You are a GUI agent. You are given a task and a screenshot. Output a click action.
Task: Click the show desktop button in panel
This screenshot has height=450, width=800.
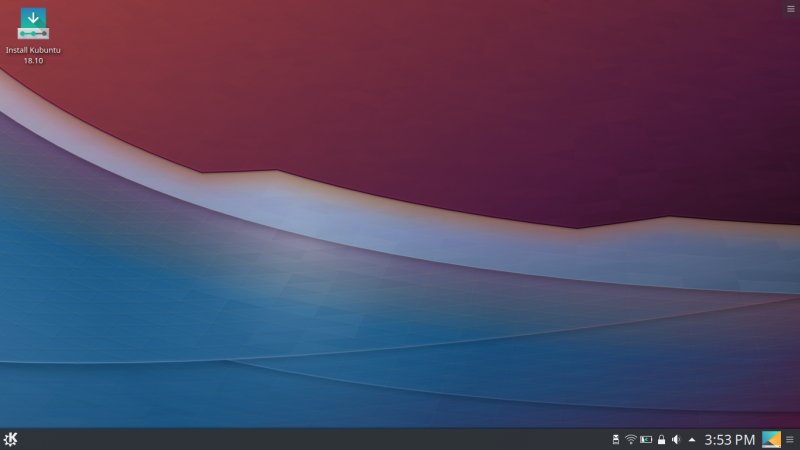pos(771,439)
